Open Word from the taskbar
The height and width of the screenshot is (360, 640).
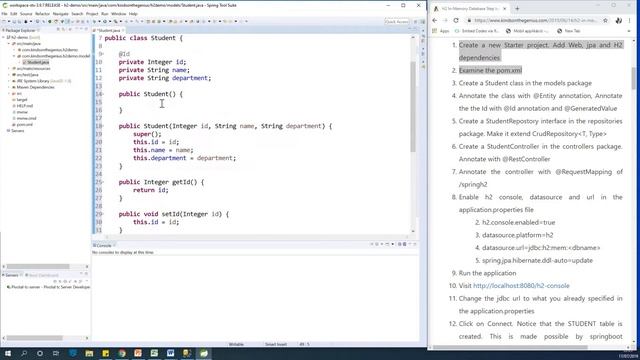coord(170,353)
